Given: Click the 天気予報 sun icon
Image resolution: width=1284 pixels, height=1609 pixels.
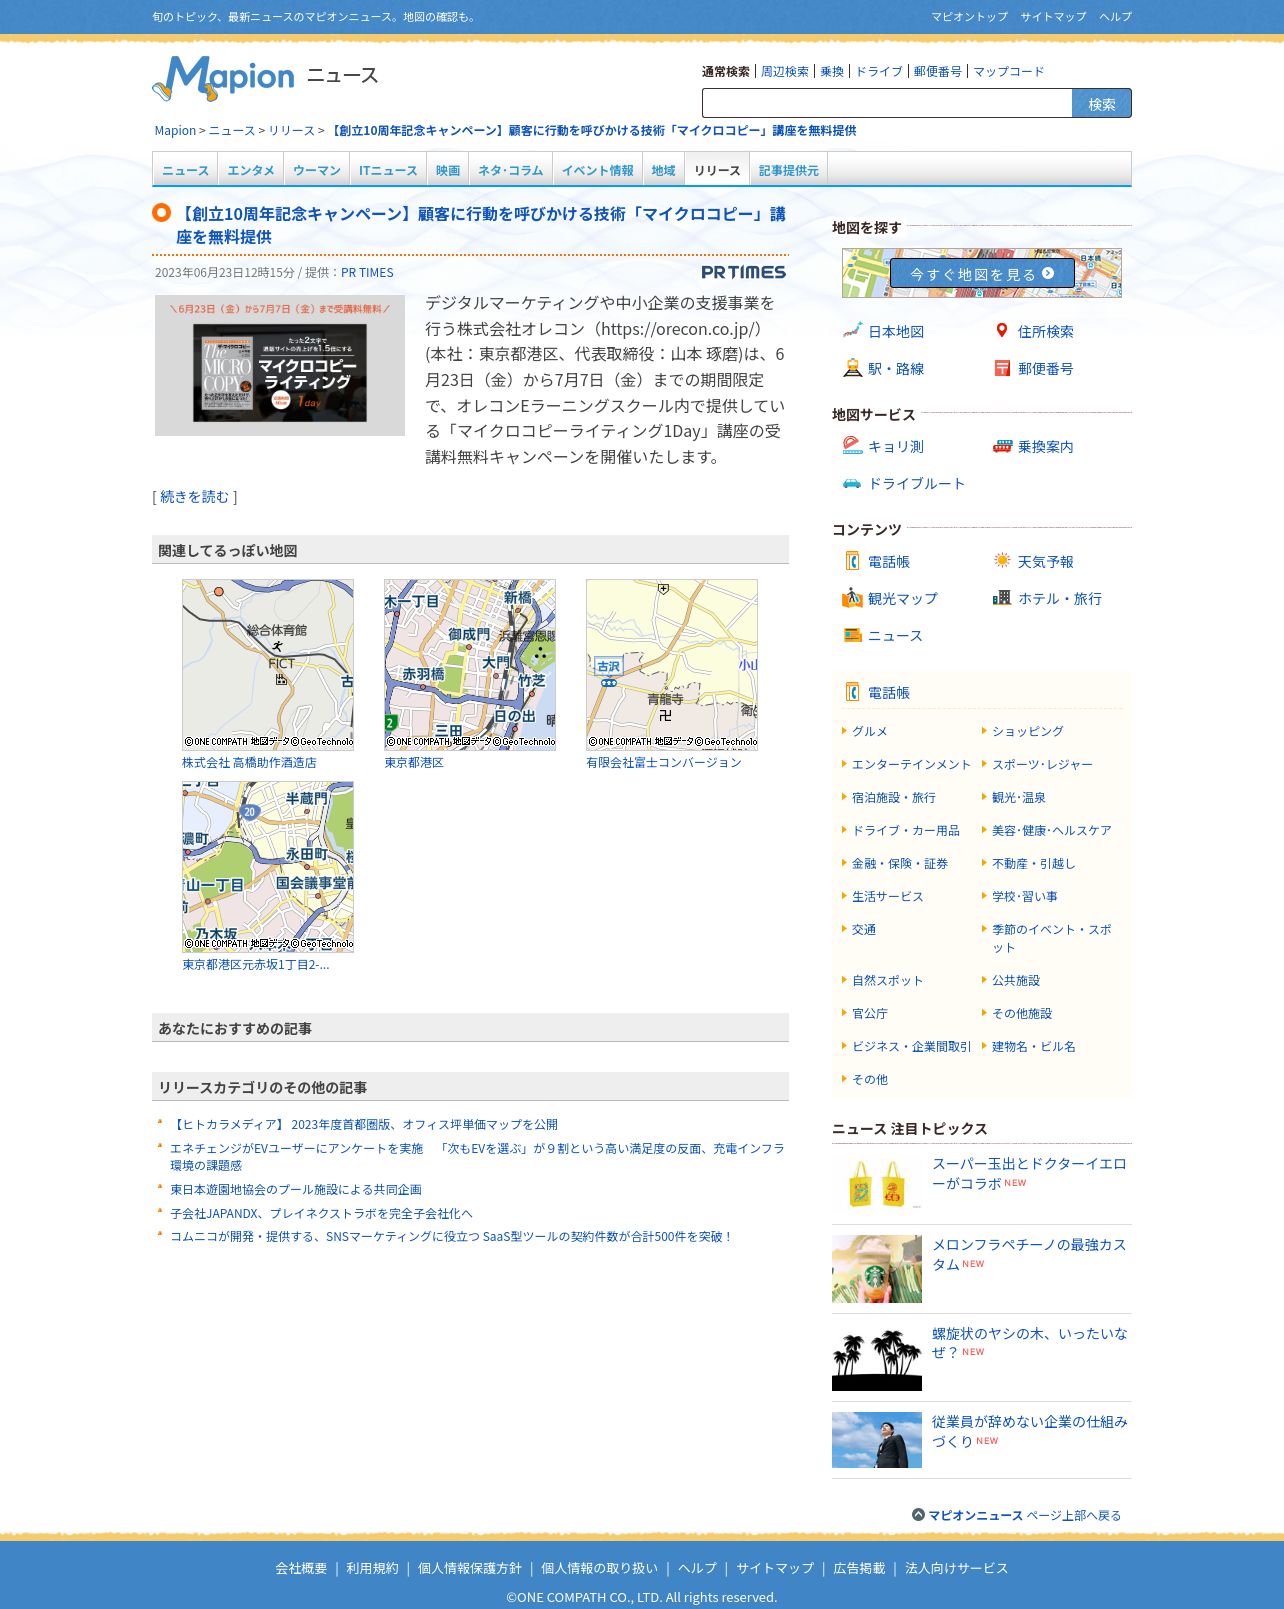Looking at the screenshot, I should 1002,561.
